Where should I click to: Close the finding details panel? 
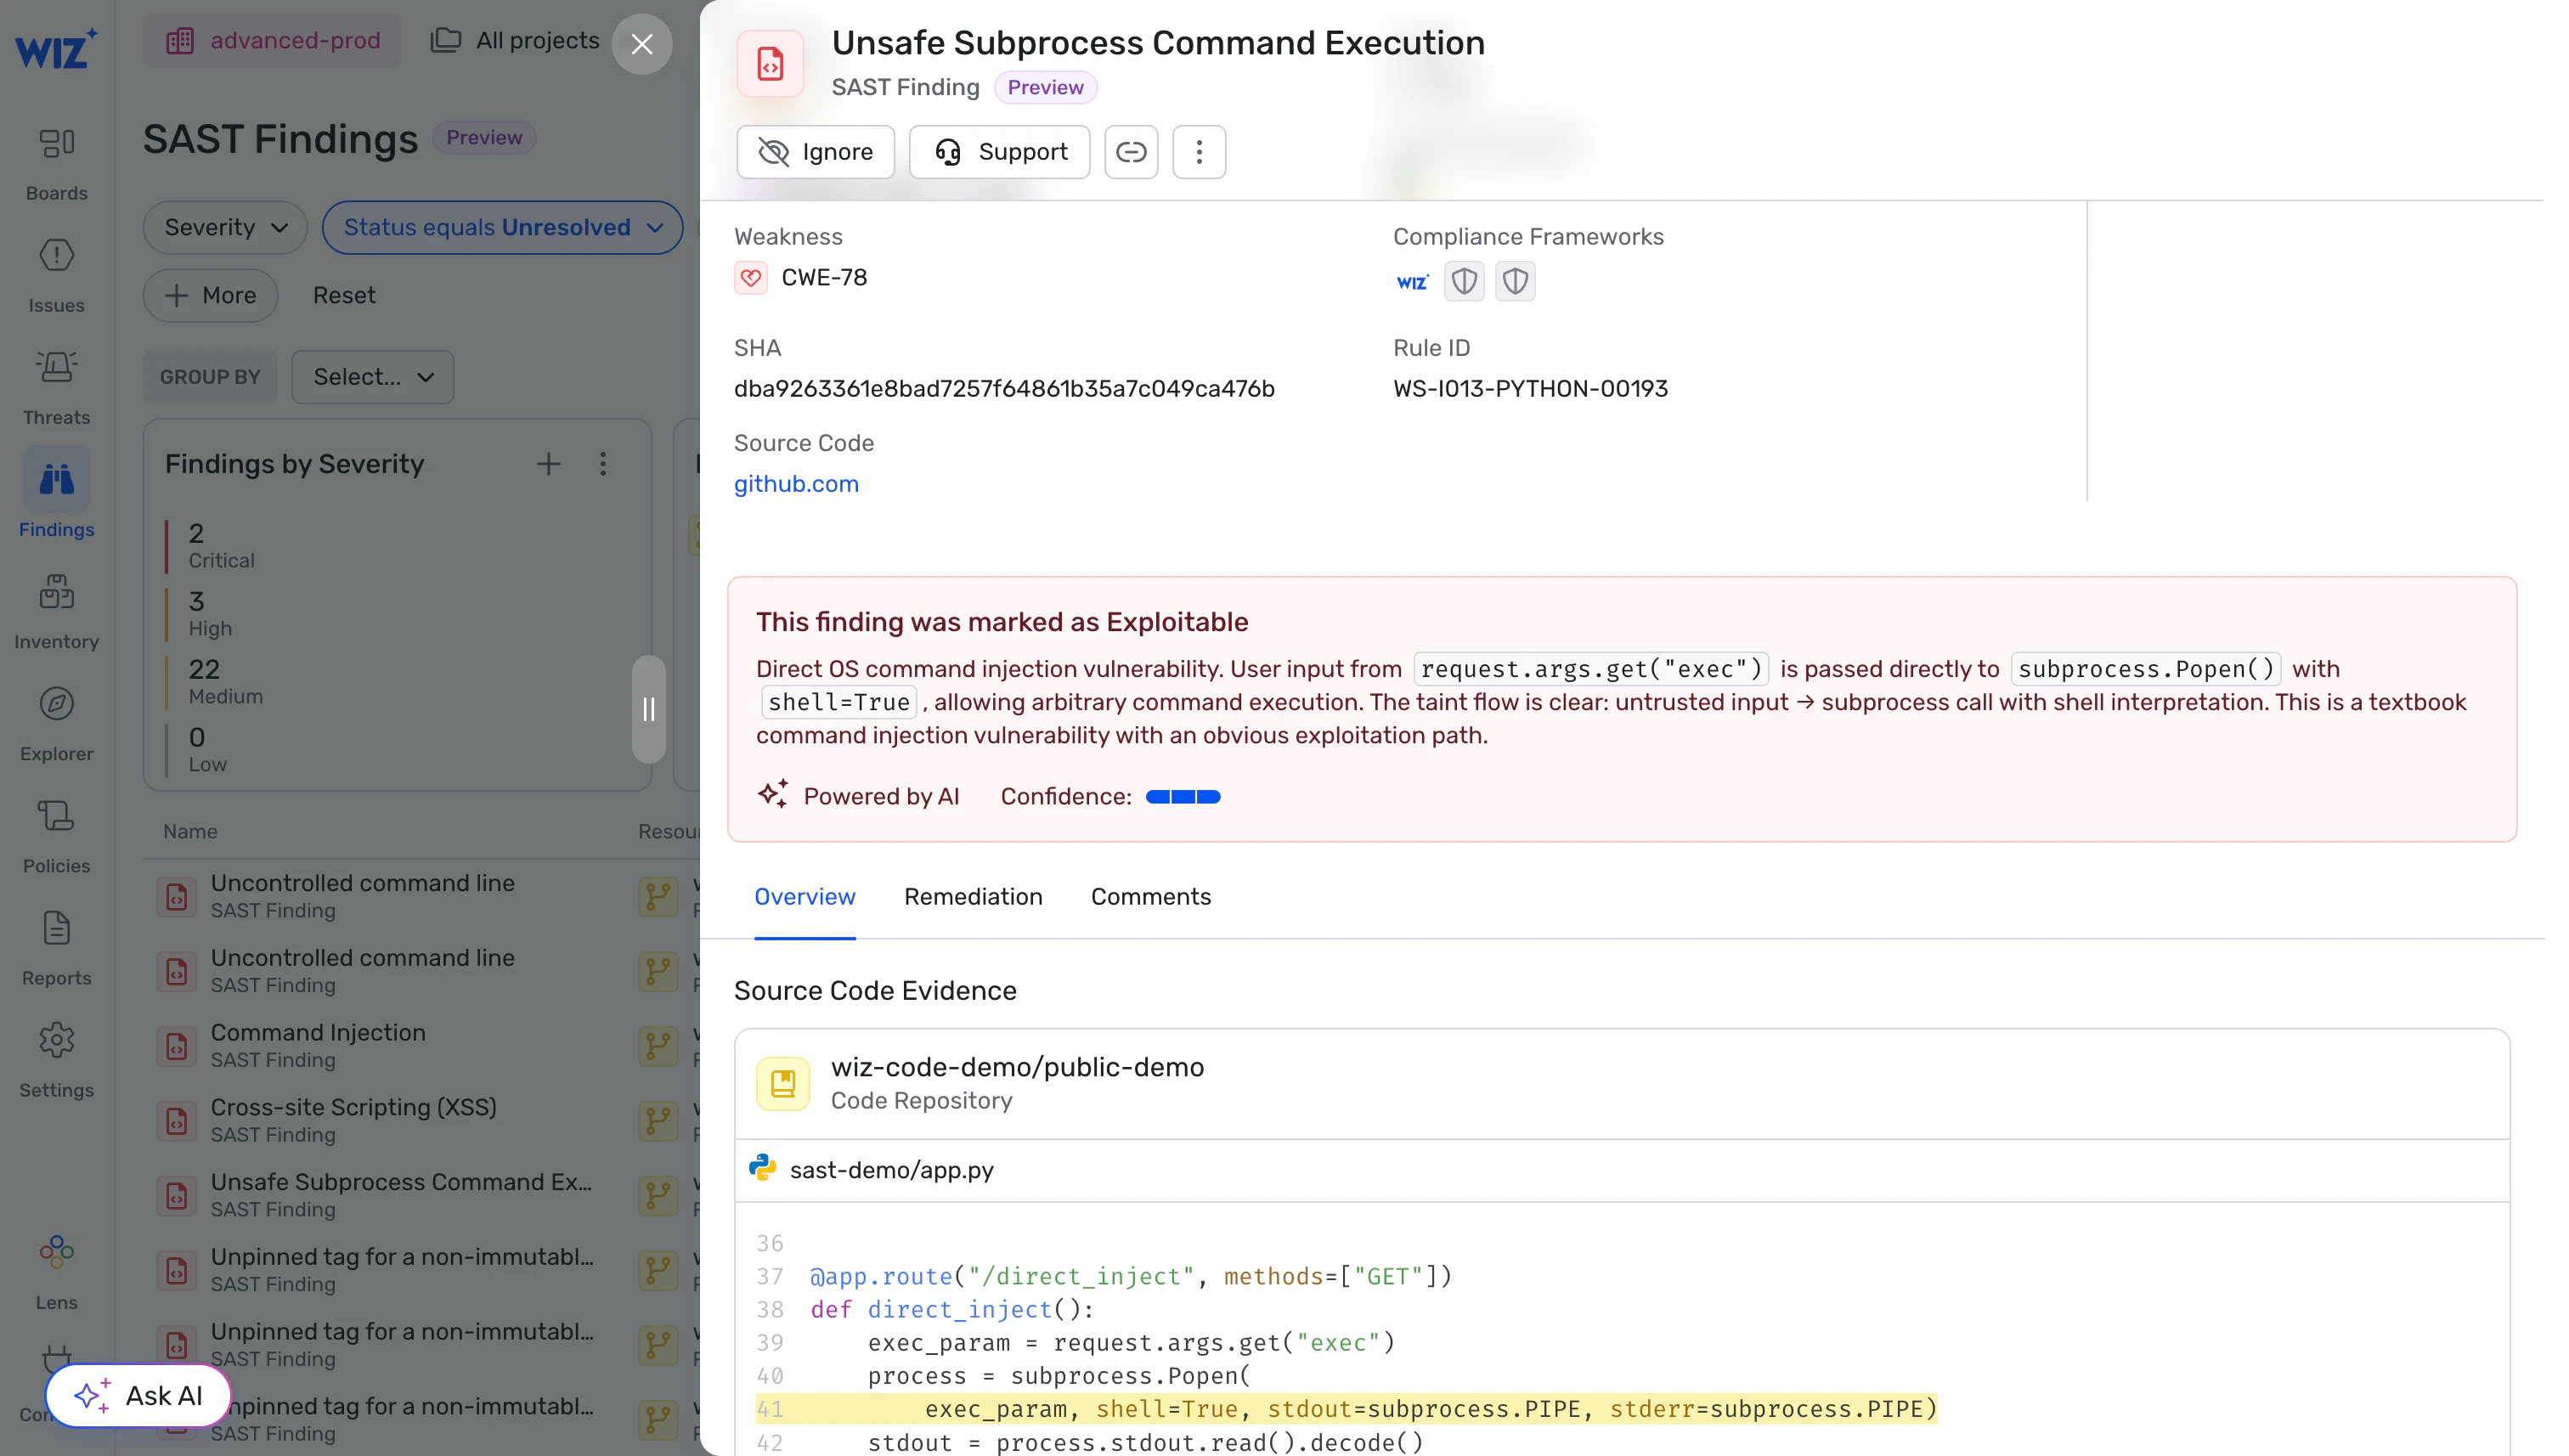pyautogui.click(x=641, y=44)
